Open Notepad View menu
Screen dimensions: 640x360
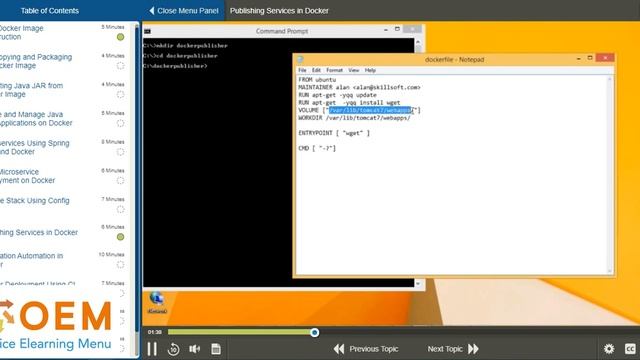[x=353, y=70]
